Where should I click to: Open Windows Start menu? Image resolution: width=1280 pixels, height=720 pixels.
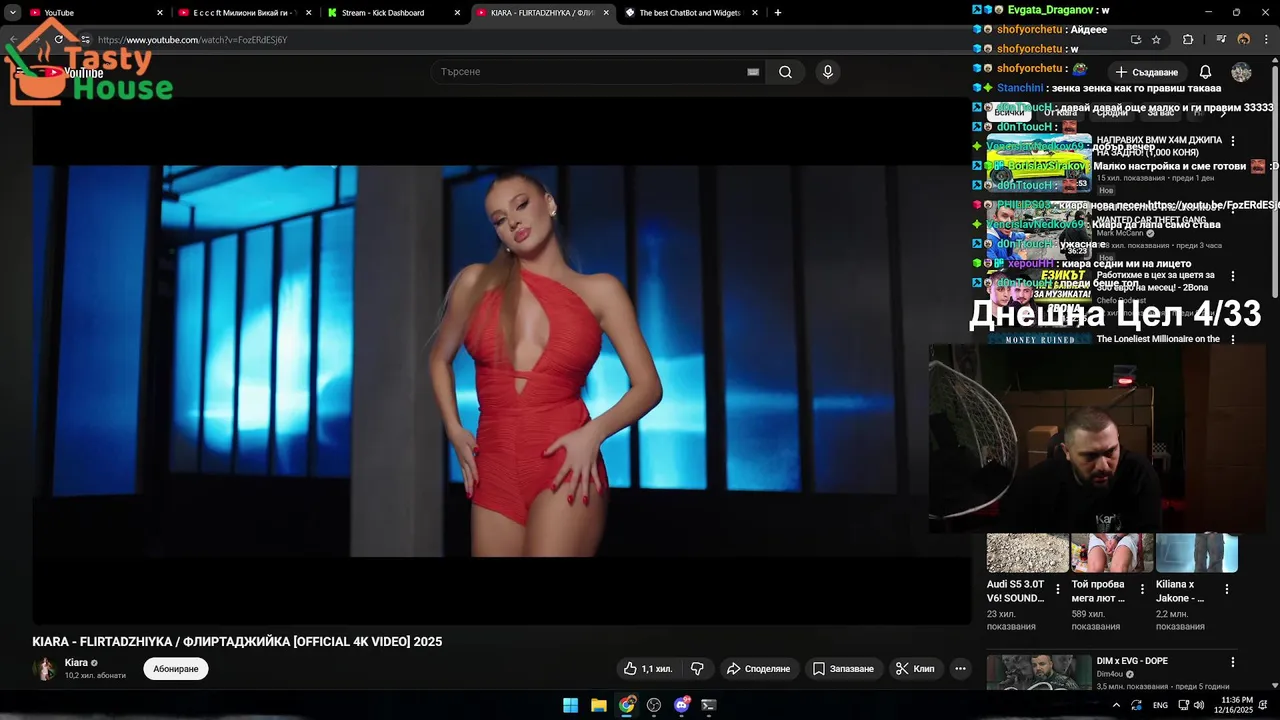tap(570, 705)
